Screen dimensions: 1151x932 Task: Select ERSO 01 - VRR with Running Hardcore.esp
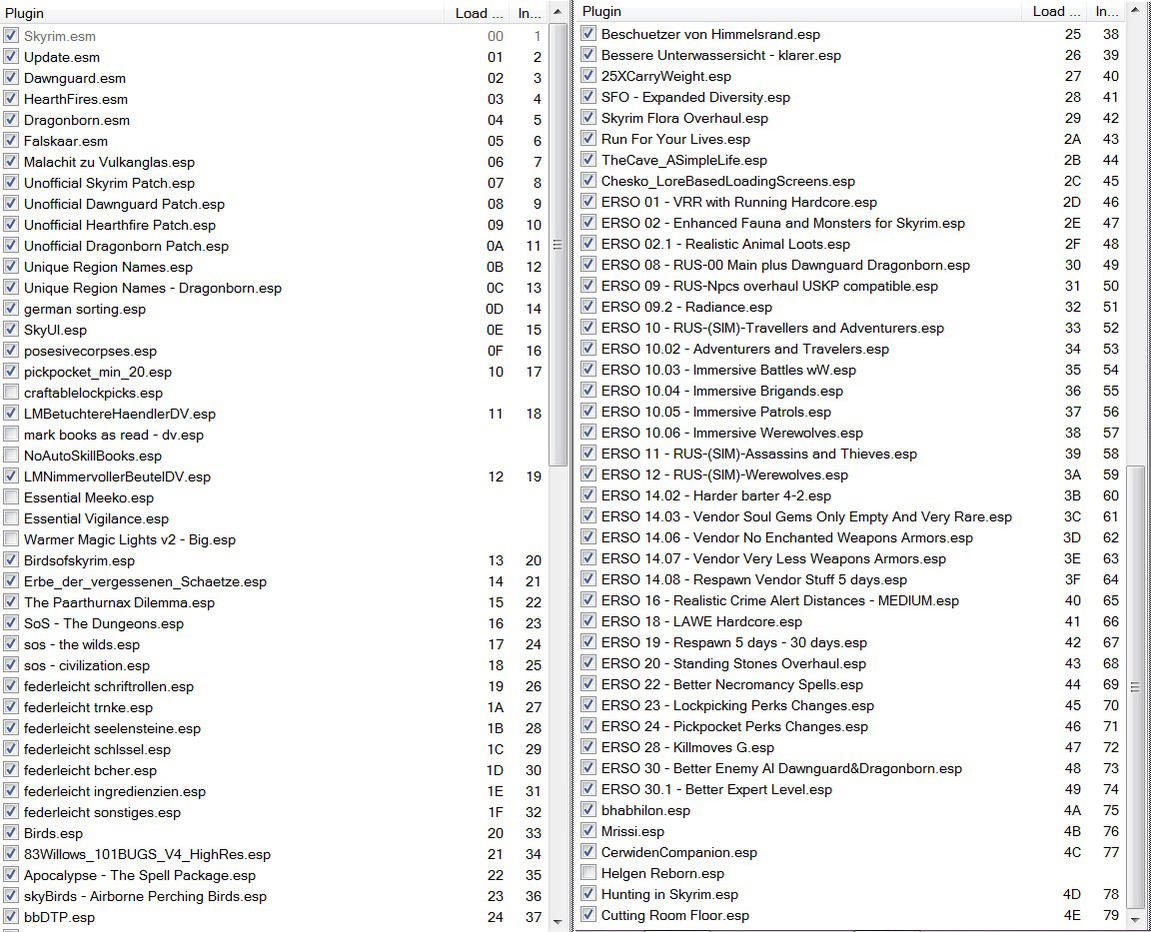click(x=738, y=202)
